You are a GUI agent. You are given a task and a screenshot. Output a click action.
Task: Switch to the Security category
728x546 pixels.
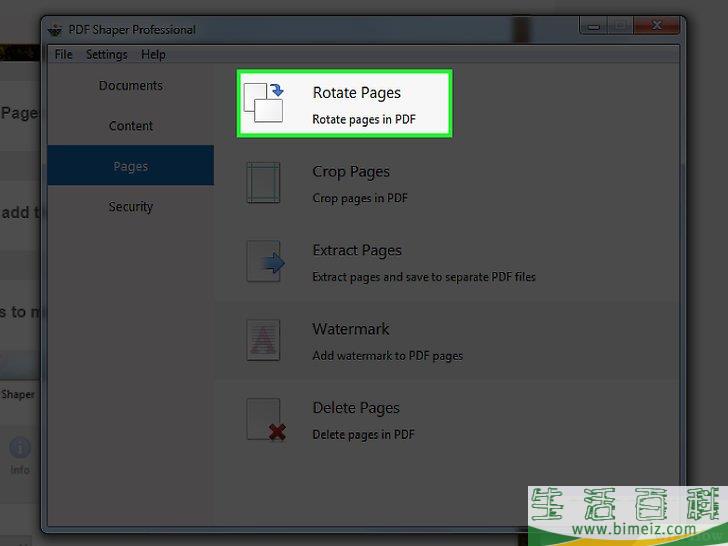pos(131,206)
